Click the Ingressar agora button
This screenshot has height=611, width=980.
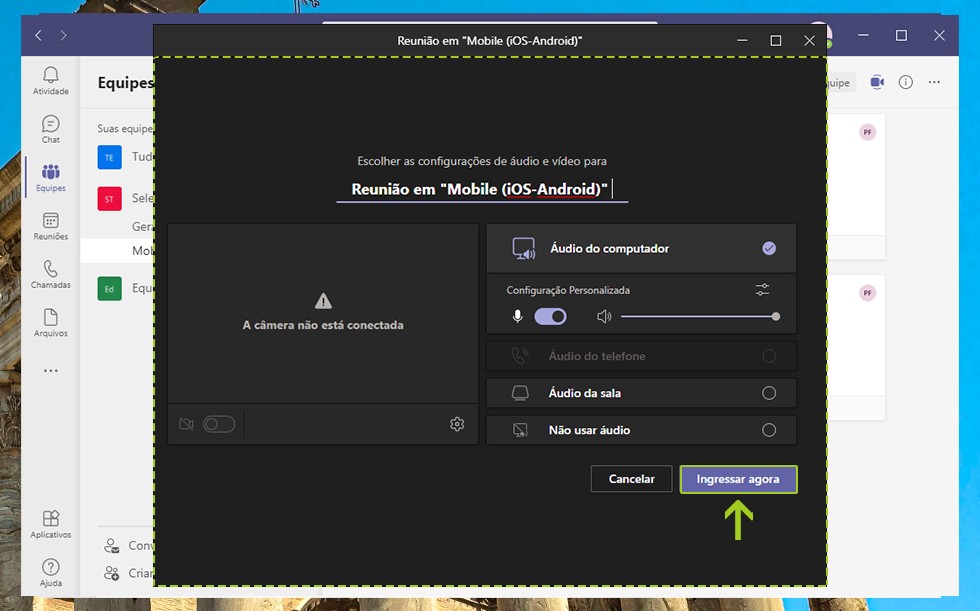738,479
